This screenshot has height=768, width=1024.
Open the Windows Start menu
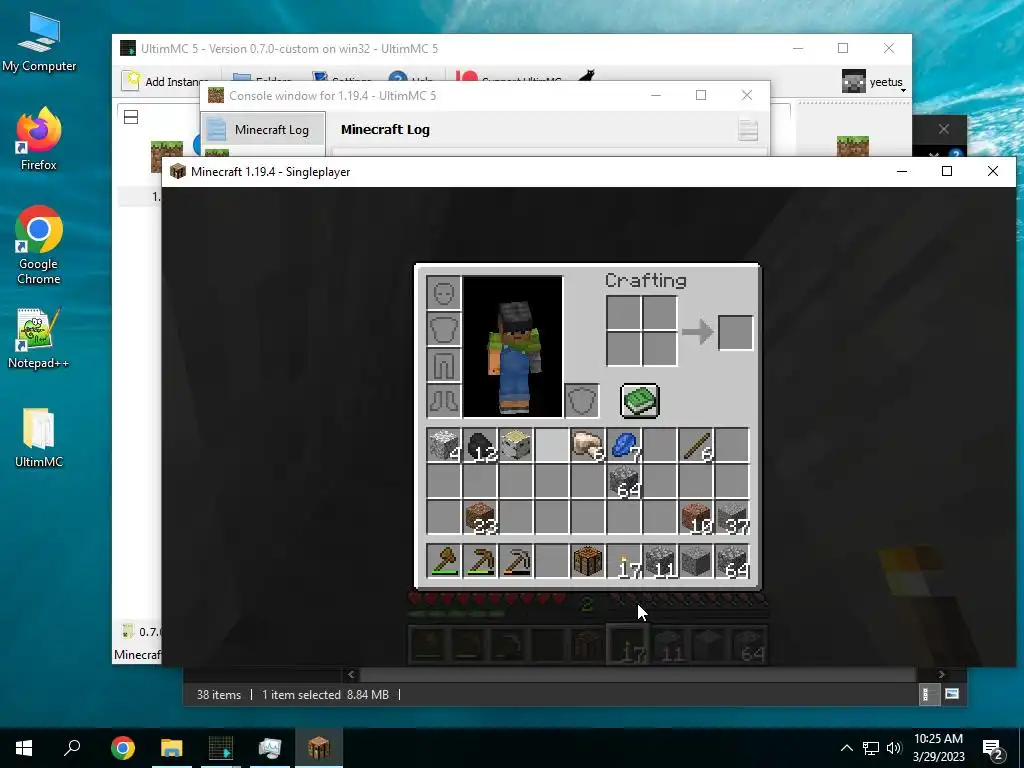24,748
